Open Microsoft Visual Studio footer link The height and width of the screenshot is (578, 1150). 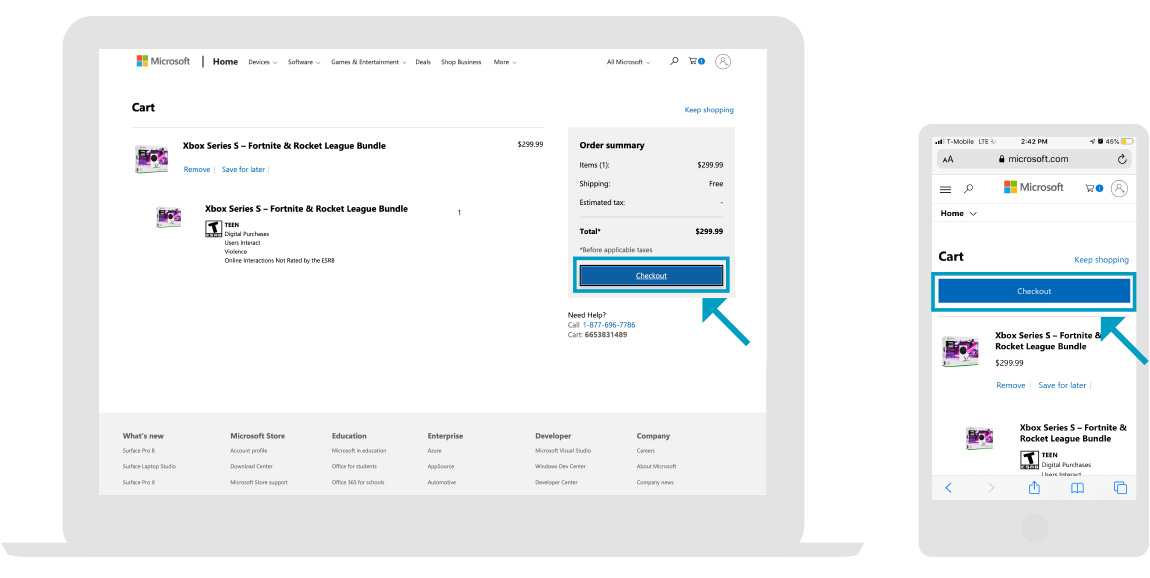coord(563,451)
